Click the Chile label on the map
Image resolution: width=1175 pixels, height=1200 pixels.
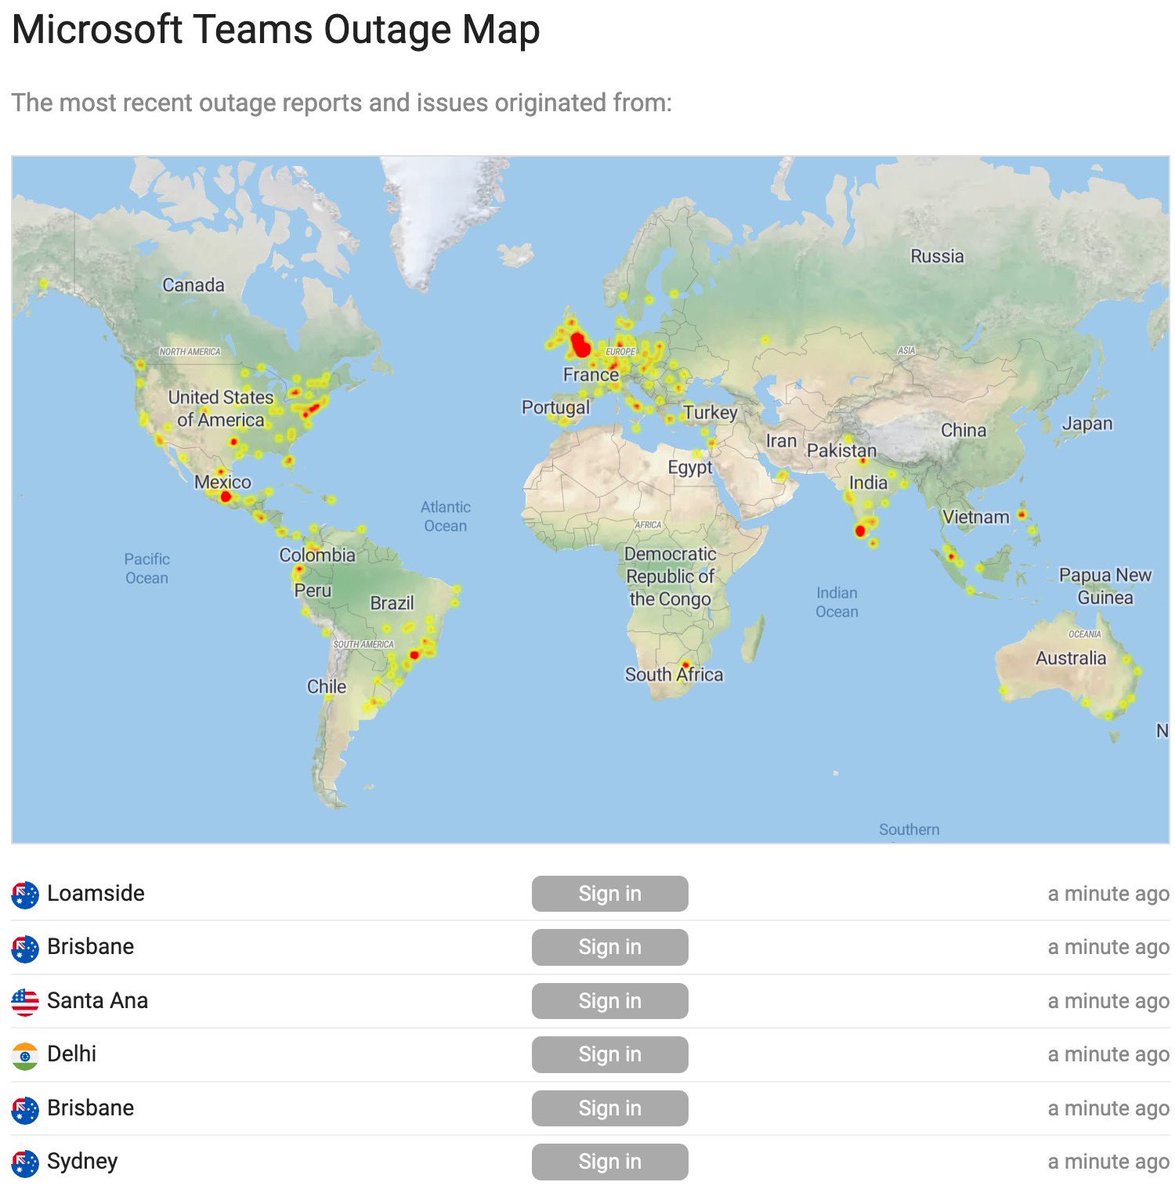pos(326,687)
